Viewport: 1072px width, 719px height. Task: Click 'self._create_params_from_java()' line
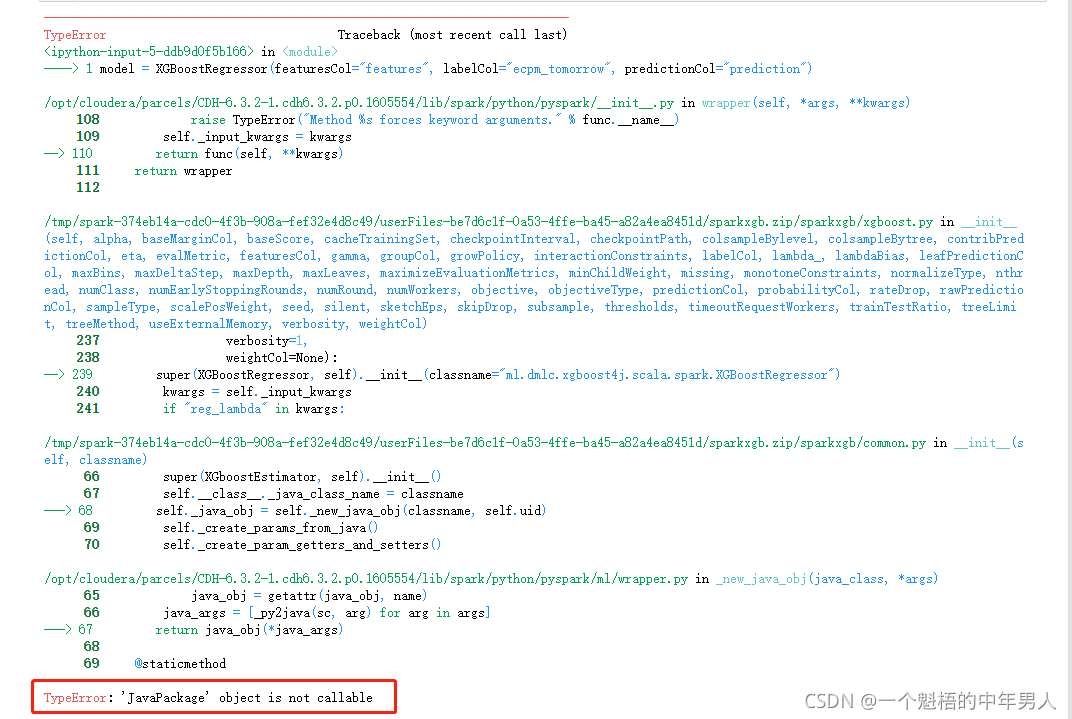(271, 528)
